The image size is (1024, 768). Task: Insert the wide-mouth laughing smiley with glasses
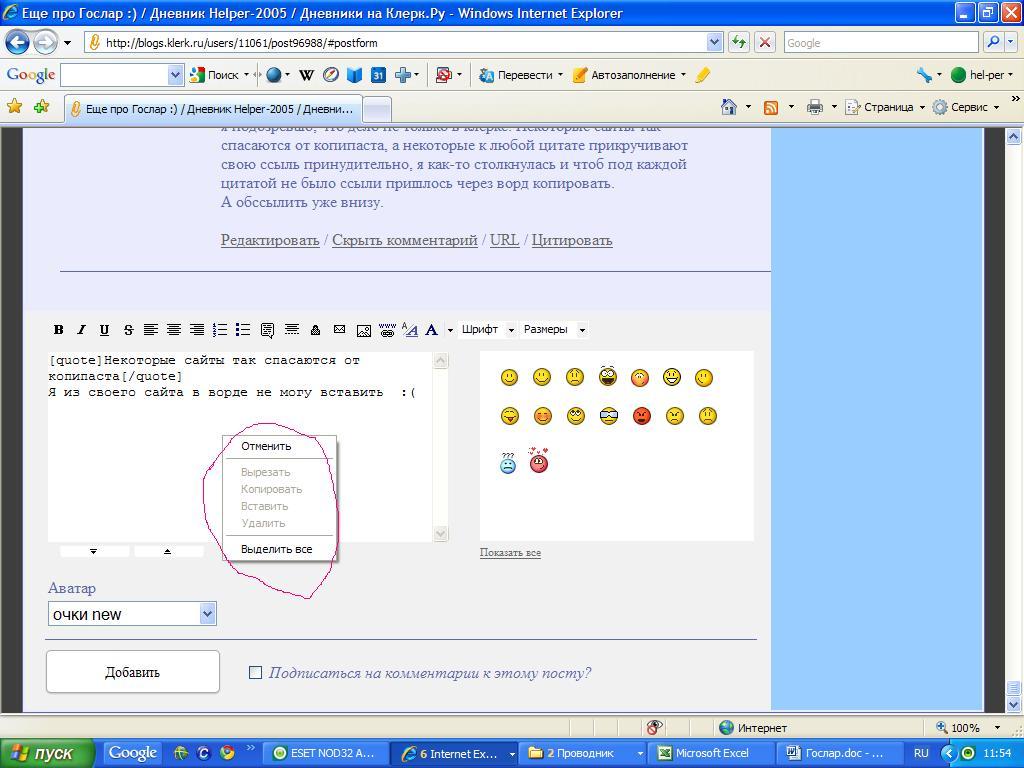607,376
